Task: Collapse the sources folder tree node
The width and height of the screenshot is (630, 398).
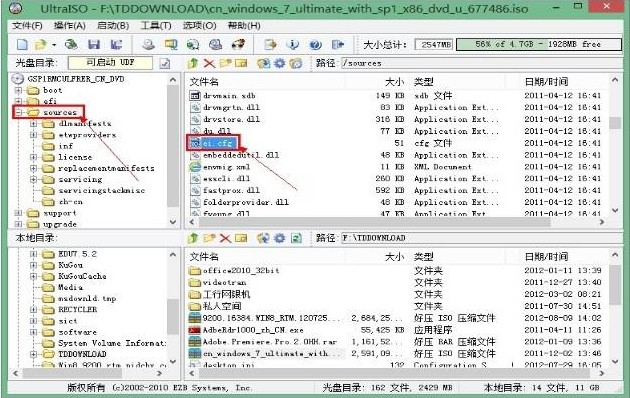Action: tap(18, 112)
